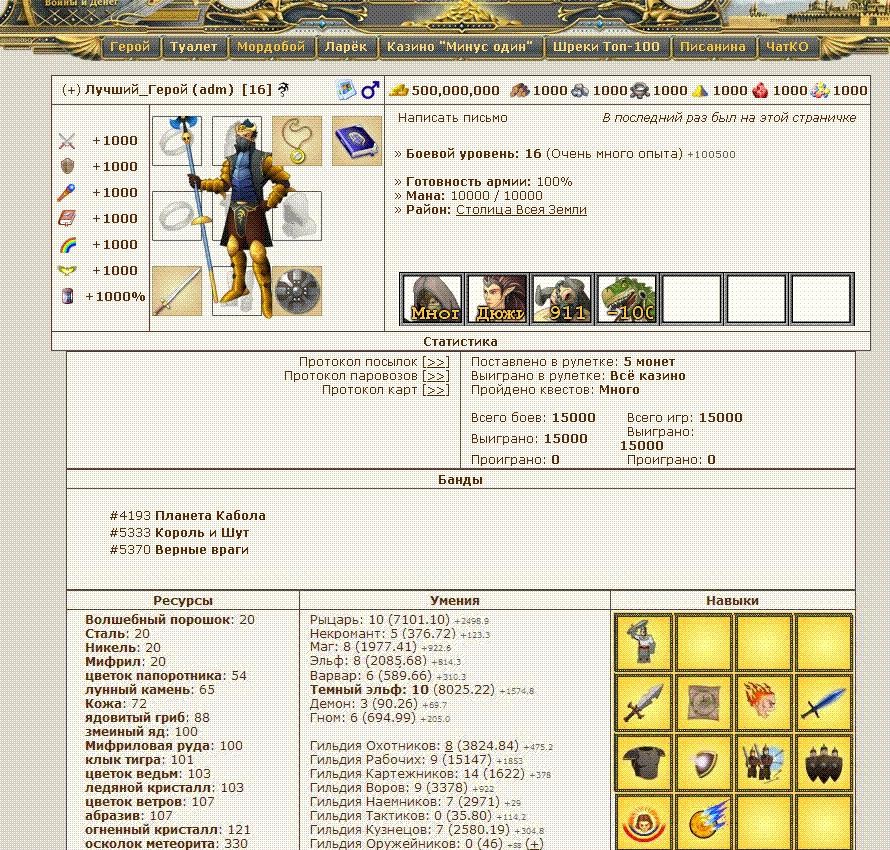This screenshot has height=850, width=890.
Task: Go to the Мордобой menu tab
Action: click(x=271, y=47)
